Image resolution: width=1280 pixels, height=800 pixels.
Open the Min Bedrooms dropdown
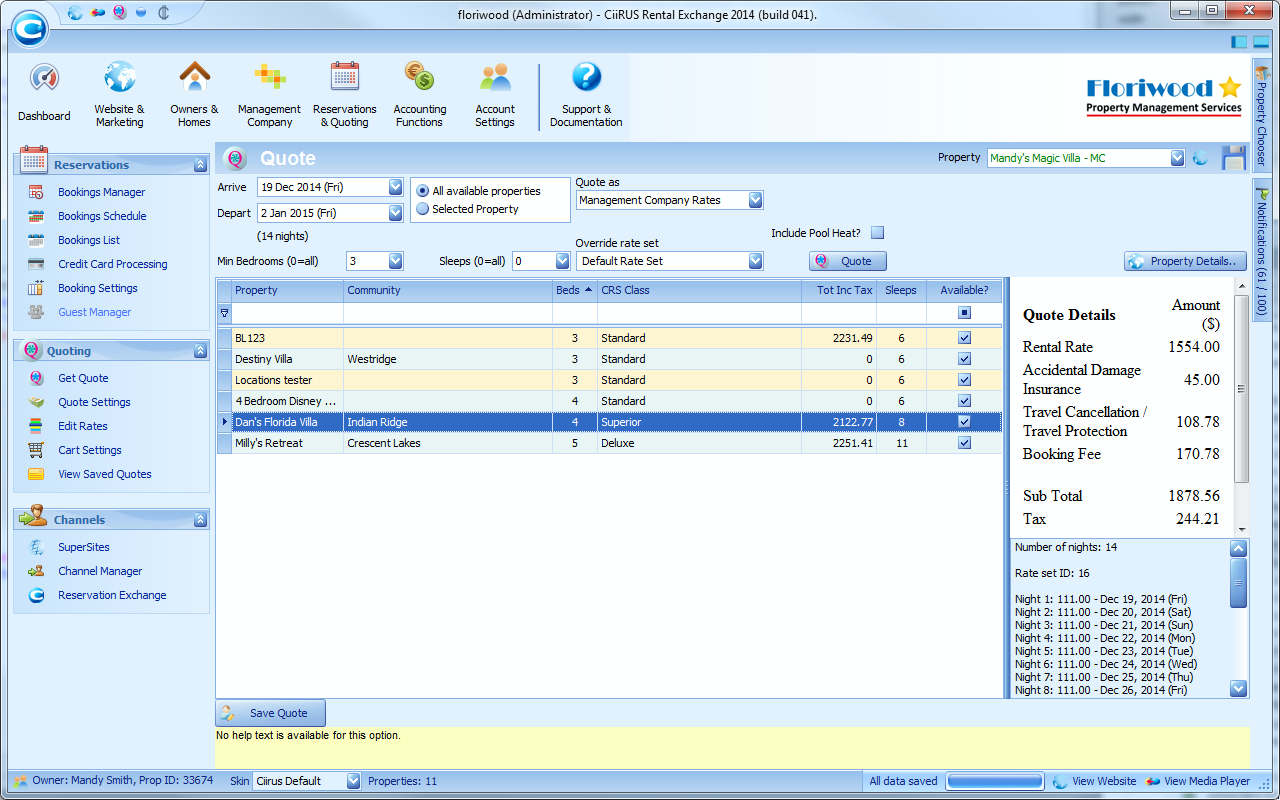tap(395, 261)
